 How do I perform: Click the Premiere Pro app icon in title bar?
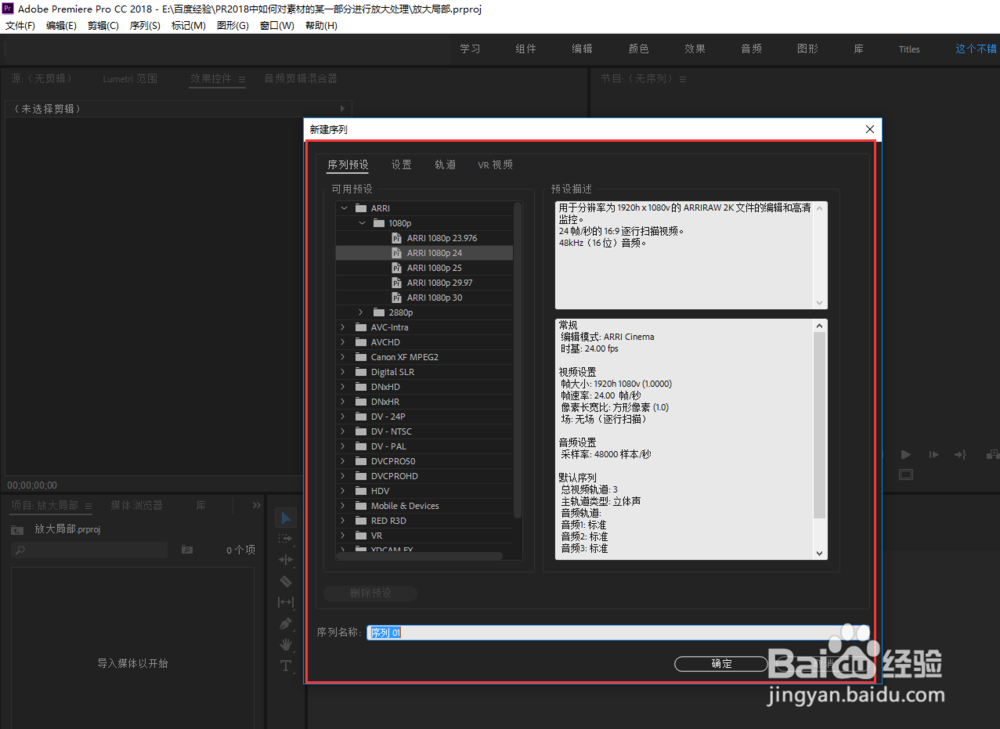click(8, 8)
